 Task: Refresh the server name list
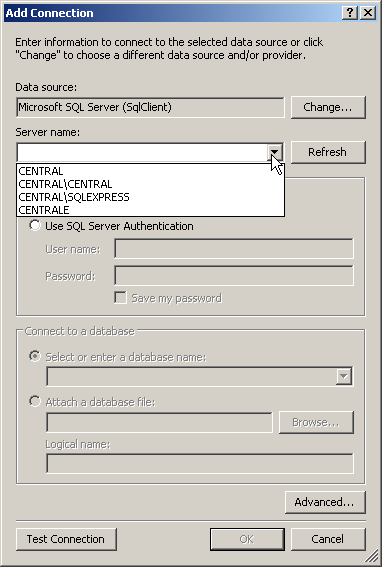pos(328,152)
